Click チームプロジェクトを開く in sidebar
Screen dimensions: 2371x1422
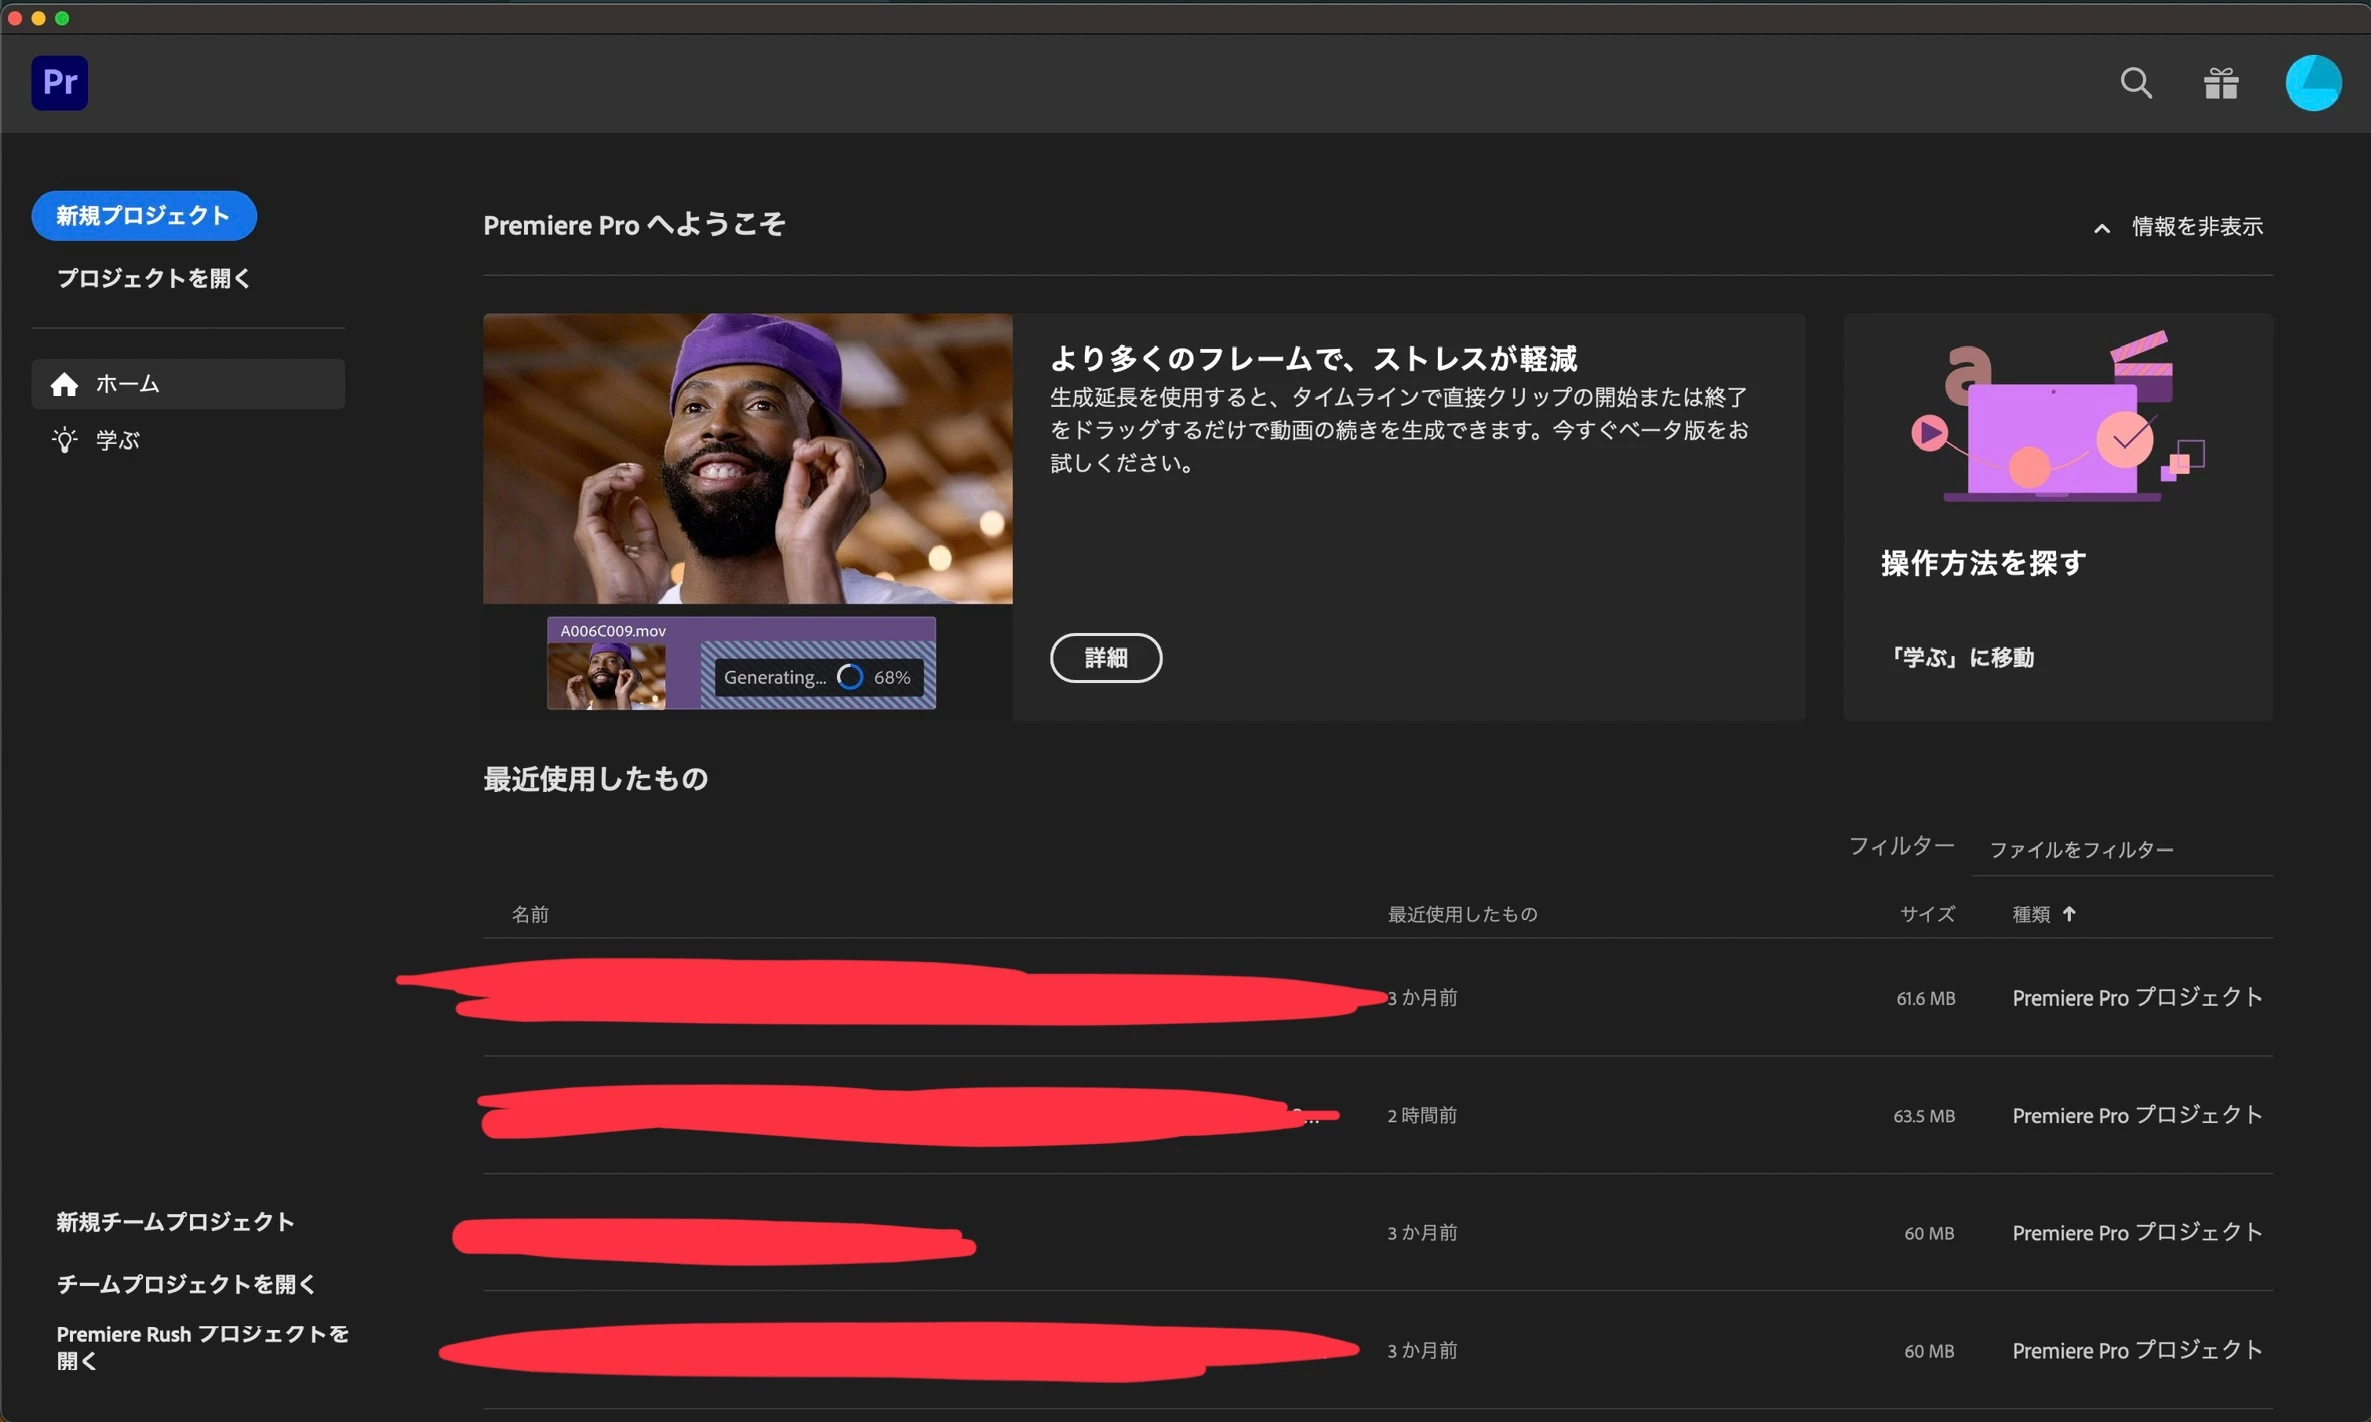pyautogui.click(x=186, y=1284)
